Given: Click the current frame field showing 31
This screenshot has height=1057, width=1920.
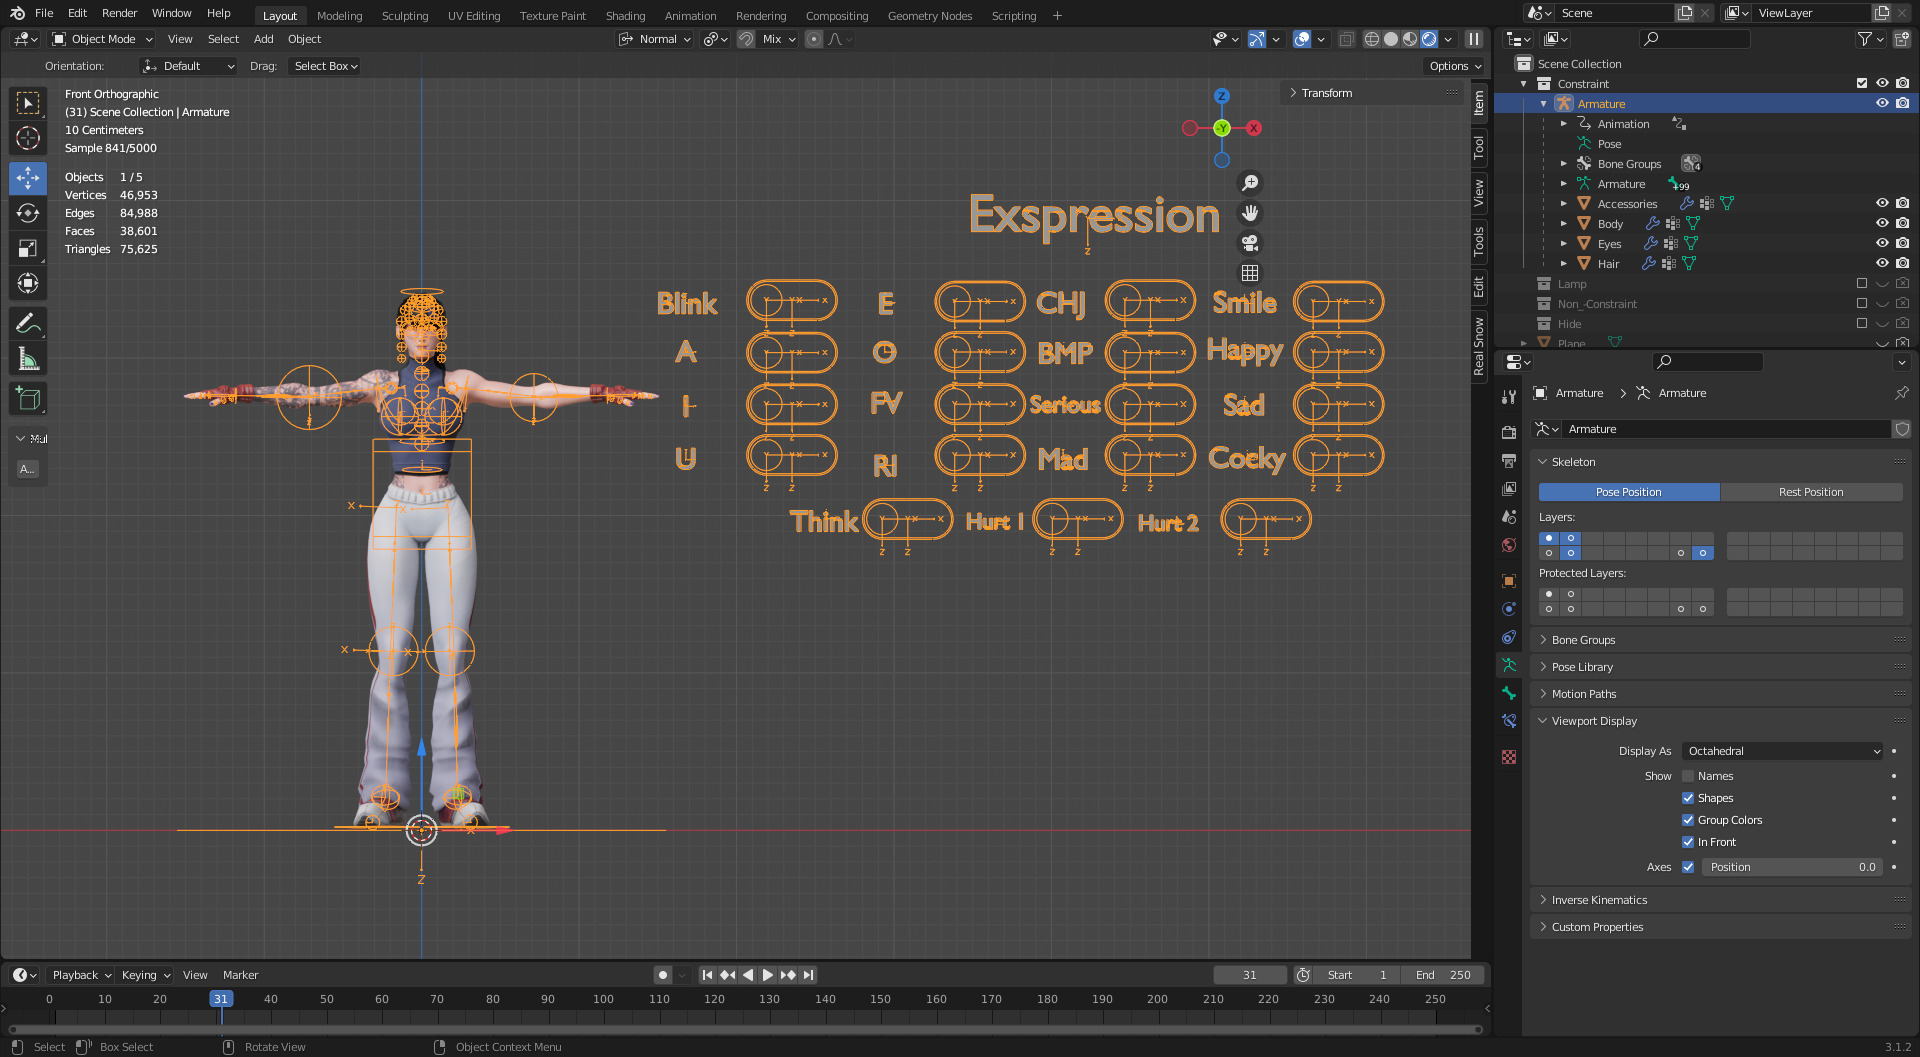Looking at the screenshot, I should [1250, 975].
